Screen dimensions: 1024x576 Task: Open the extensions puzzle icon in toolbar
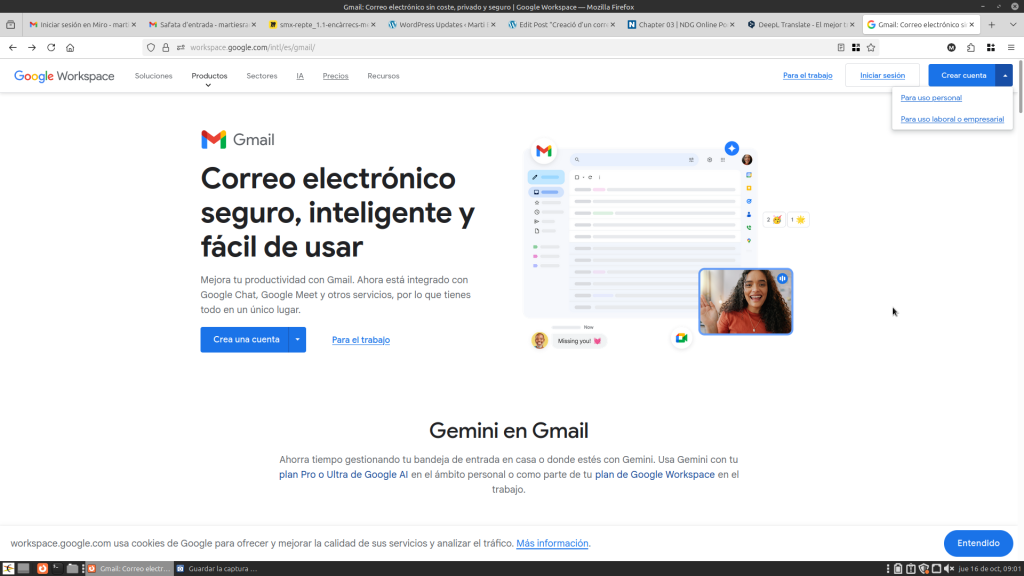pyautogui.click(x=971, y=47)
